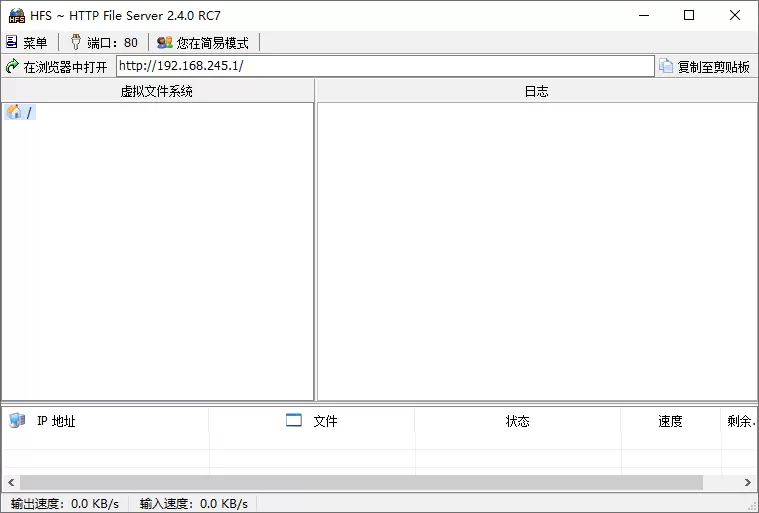
Task: Click the plug icon beside 端口
Action: pyautogui.click(x=76, y=42)
